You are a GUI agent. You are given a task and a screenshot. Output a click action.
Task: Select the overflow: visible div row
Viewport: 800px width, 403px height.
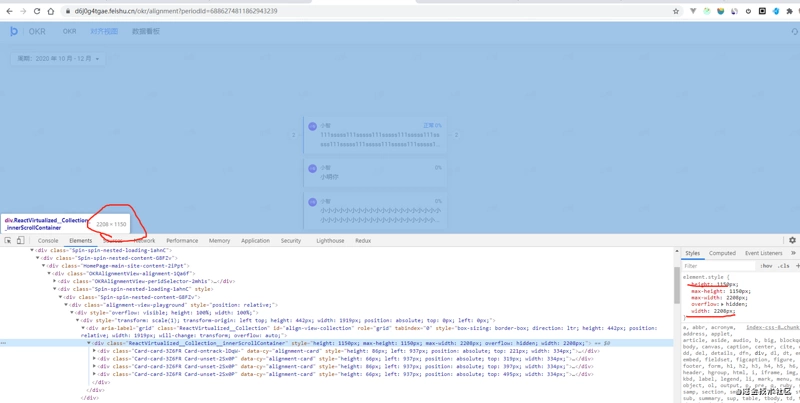[x=166, y=312]
